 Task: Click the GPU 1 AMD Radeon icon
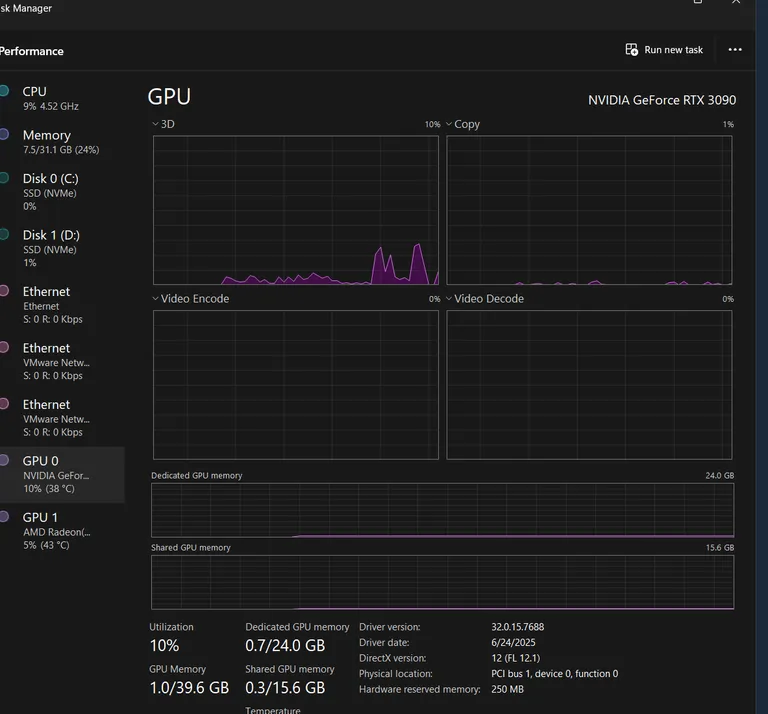[4, 517]
